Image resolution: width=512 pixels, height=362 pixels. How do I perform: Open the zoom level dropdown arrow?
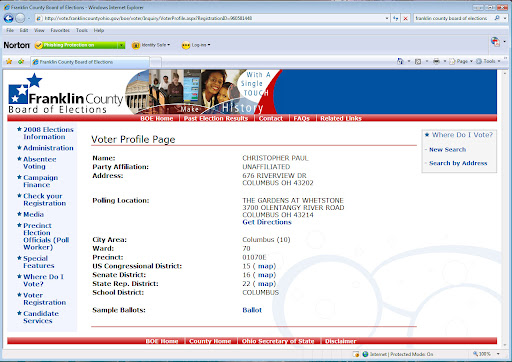[498, 354]
